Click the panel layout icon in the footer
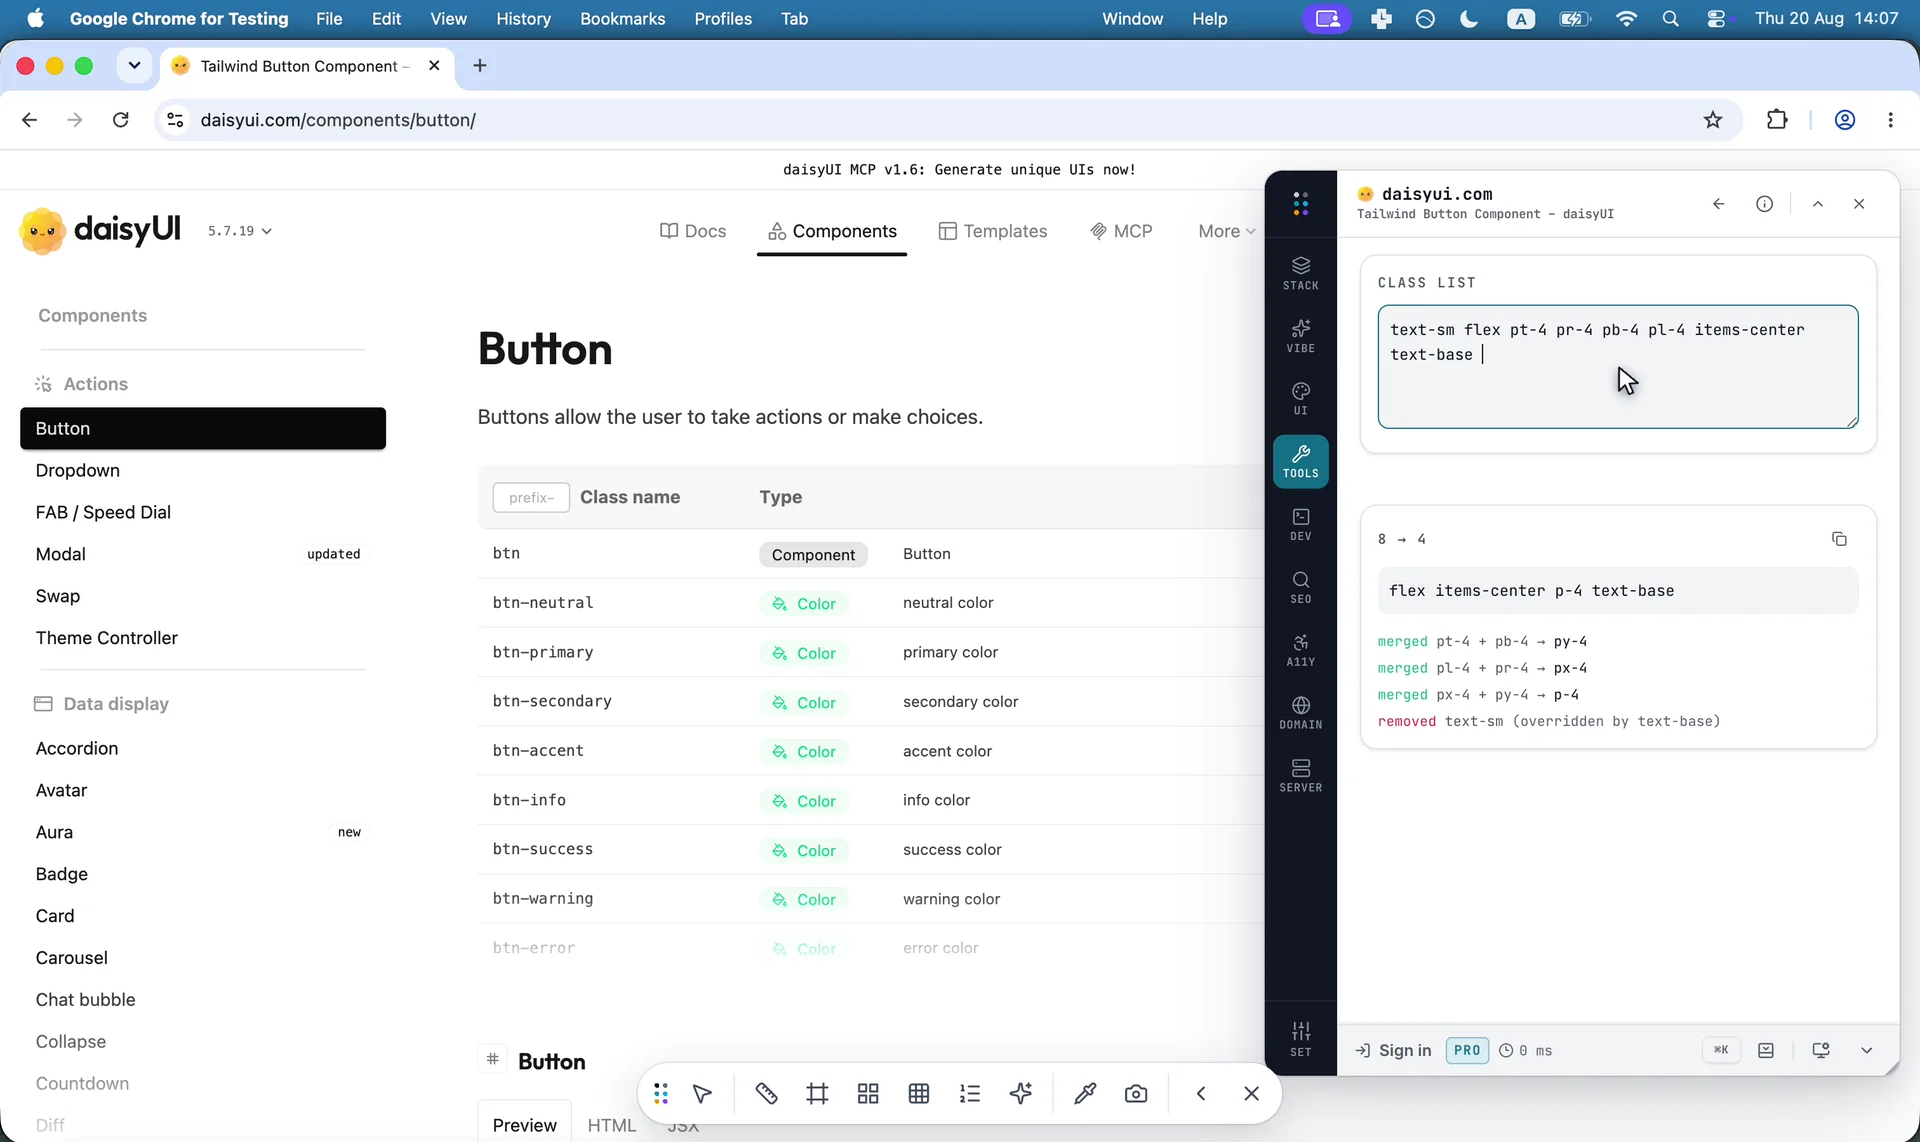 pos(1766,1050)
